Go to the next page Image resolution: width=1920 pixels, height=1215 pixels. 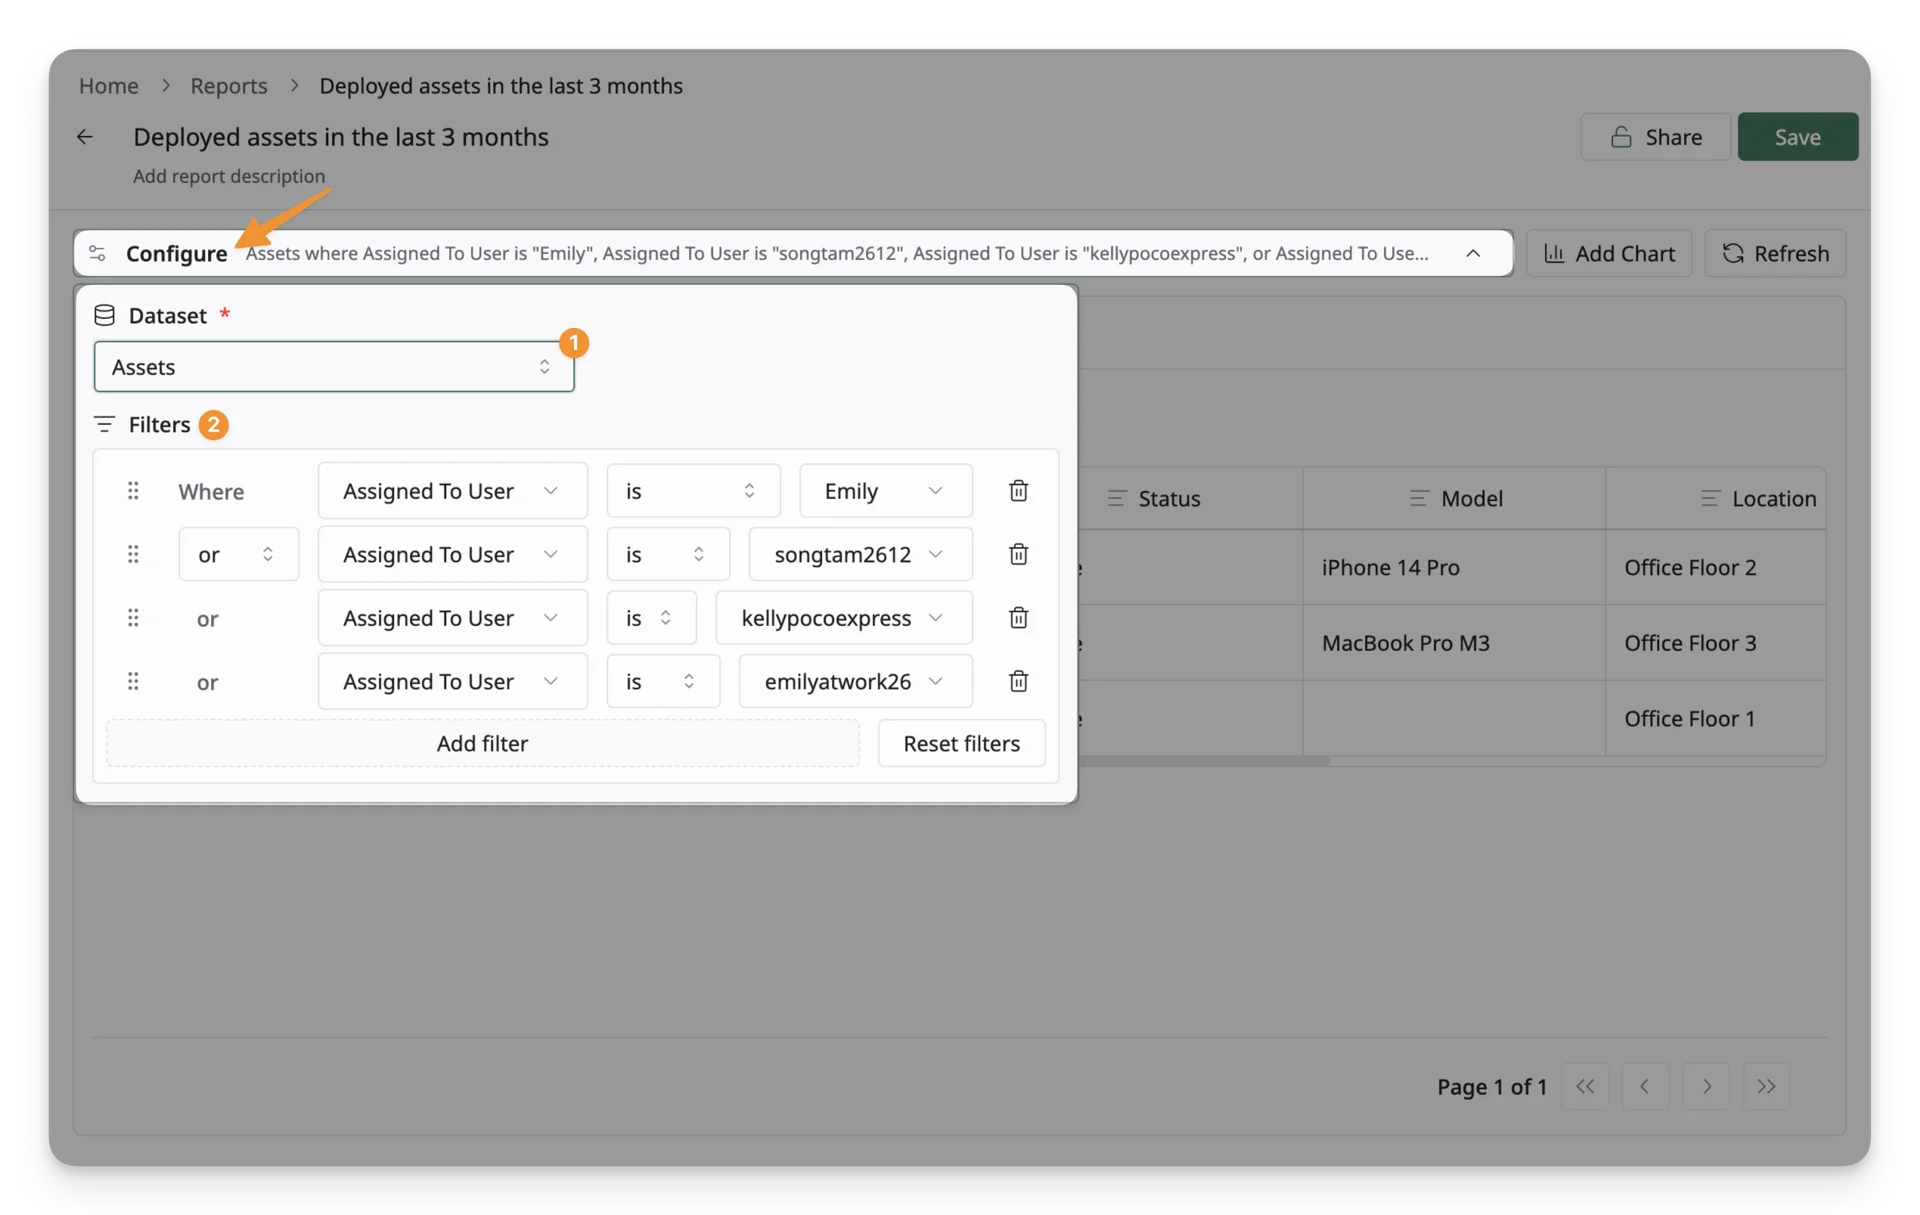1706,1086
